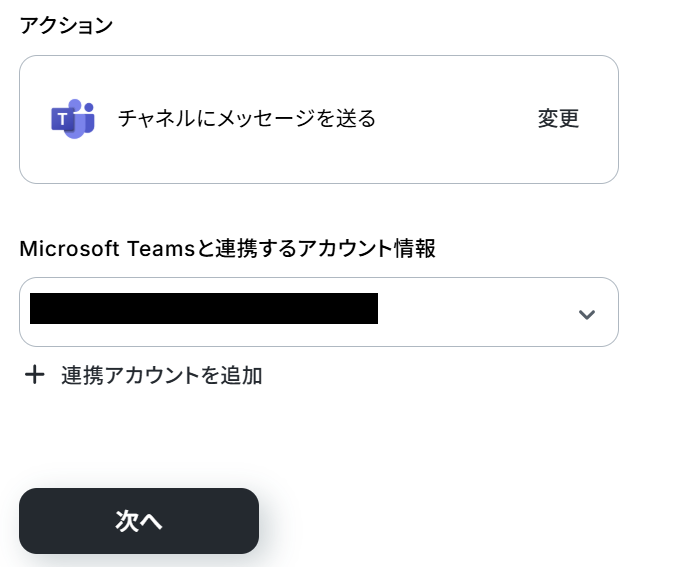Viewport: 687px width, 567px height.
Task: Click the action card containing Teams action
Action: pos(319,119)
